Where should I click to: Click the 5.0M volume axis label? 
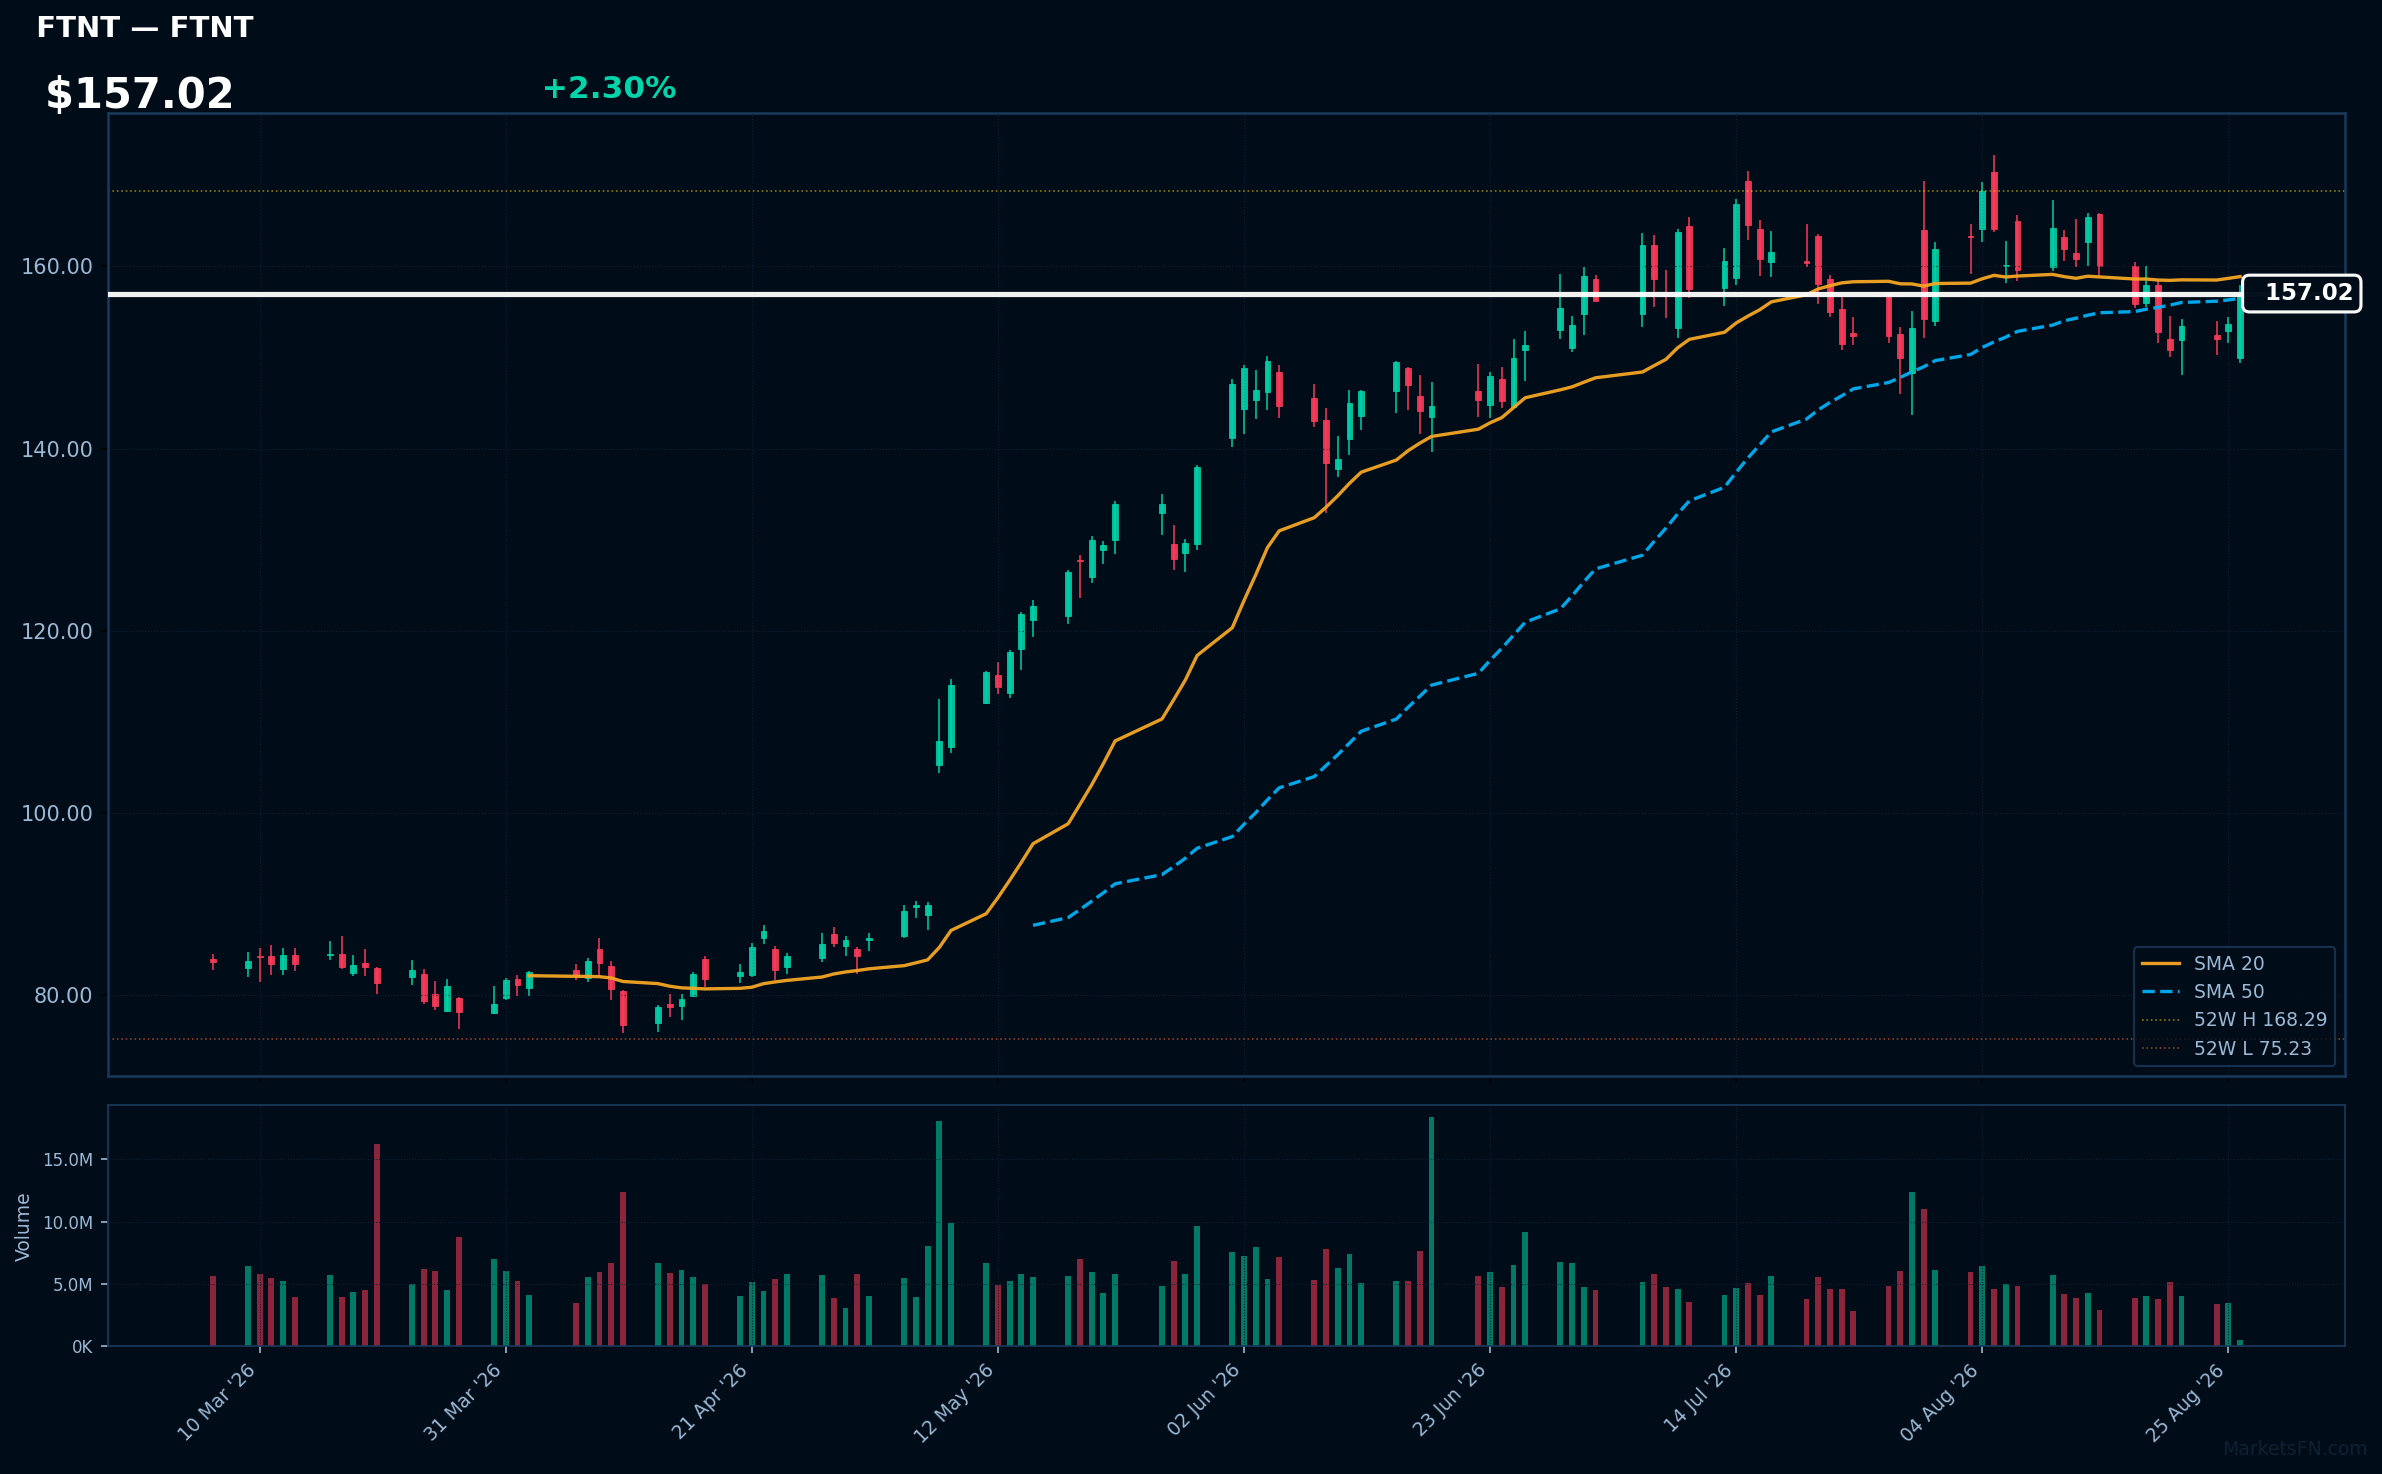click(73, 1285)
